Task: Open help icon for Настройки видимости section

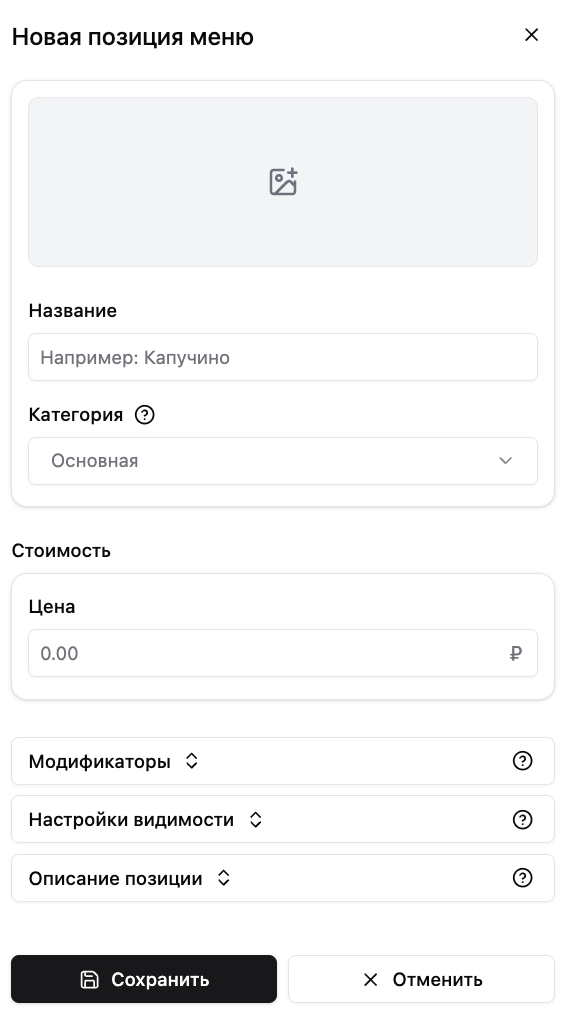Action: (522, 819)
